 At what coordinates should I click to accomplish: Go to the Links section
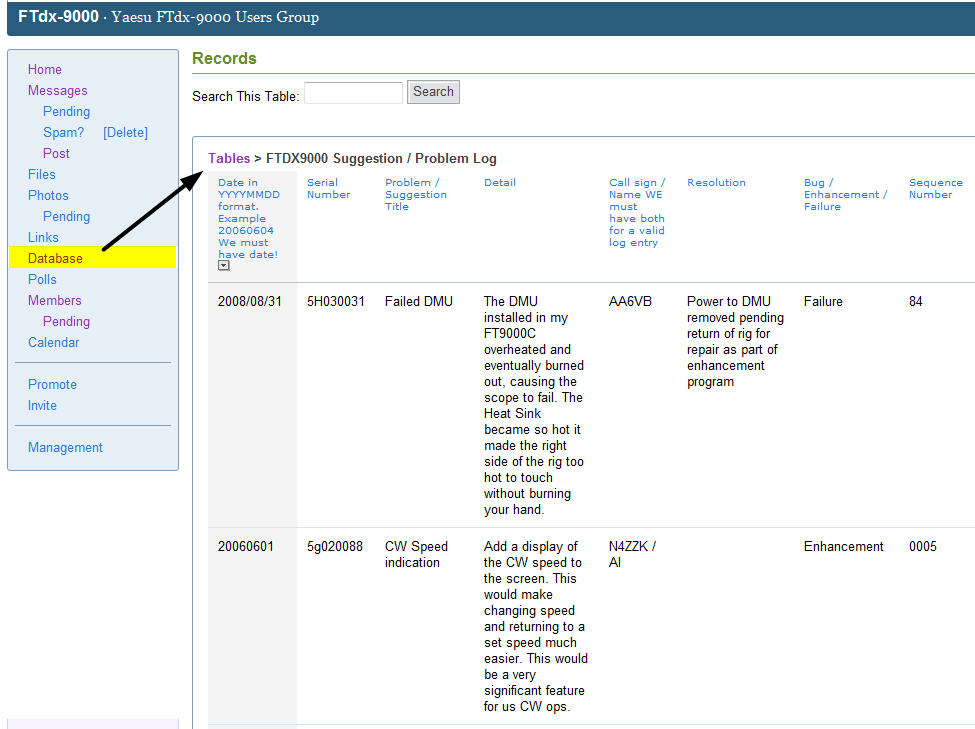(43, 238)
